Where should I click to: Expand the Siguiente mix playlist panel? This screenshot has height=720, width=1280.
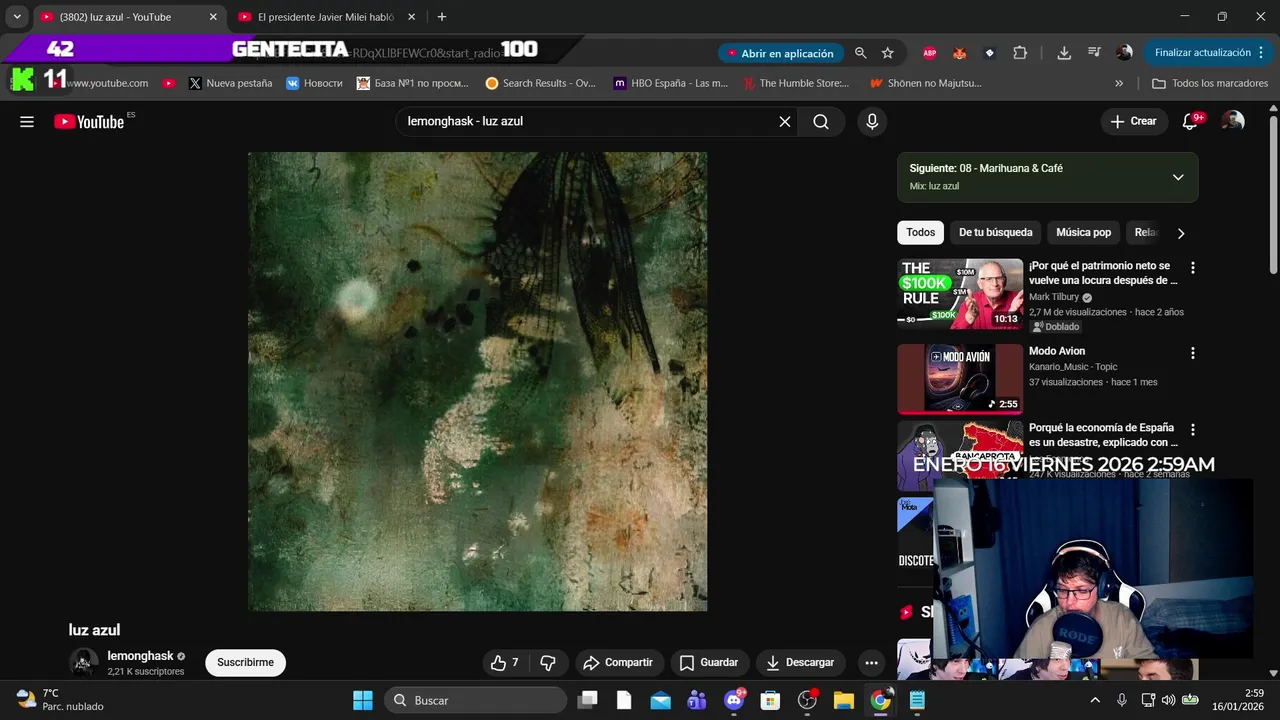point(1178,177)
